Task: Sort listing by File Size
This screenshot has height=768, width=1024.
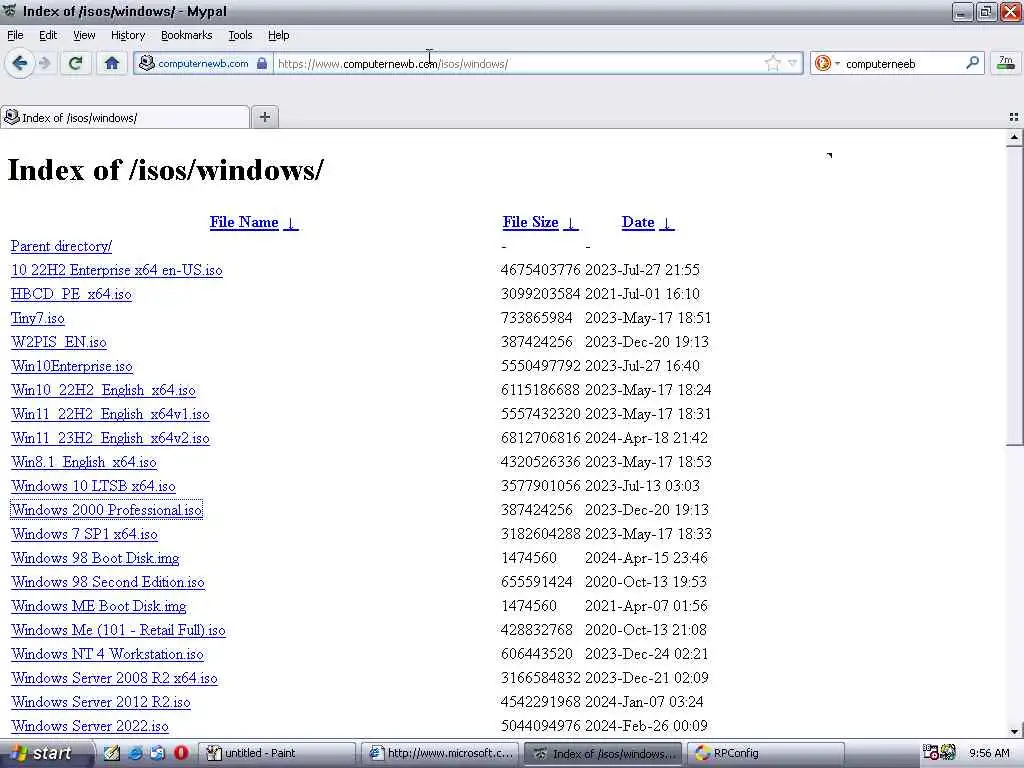Action: [x=530, y=222]
